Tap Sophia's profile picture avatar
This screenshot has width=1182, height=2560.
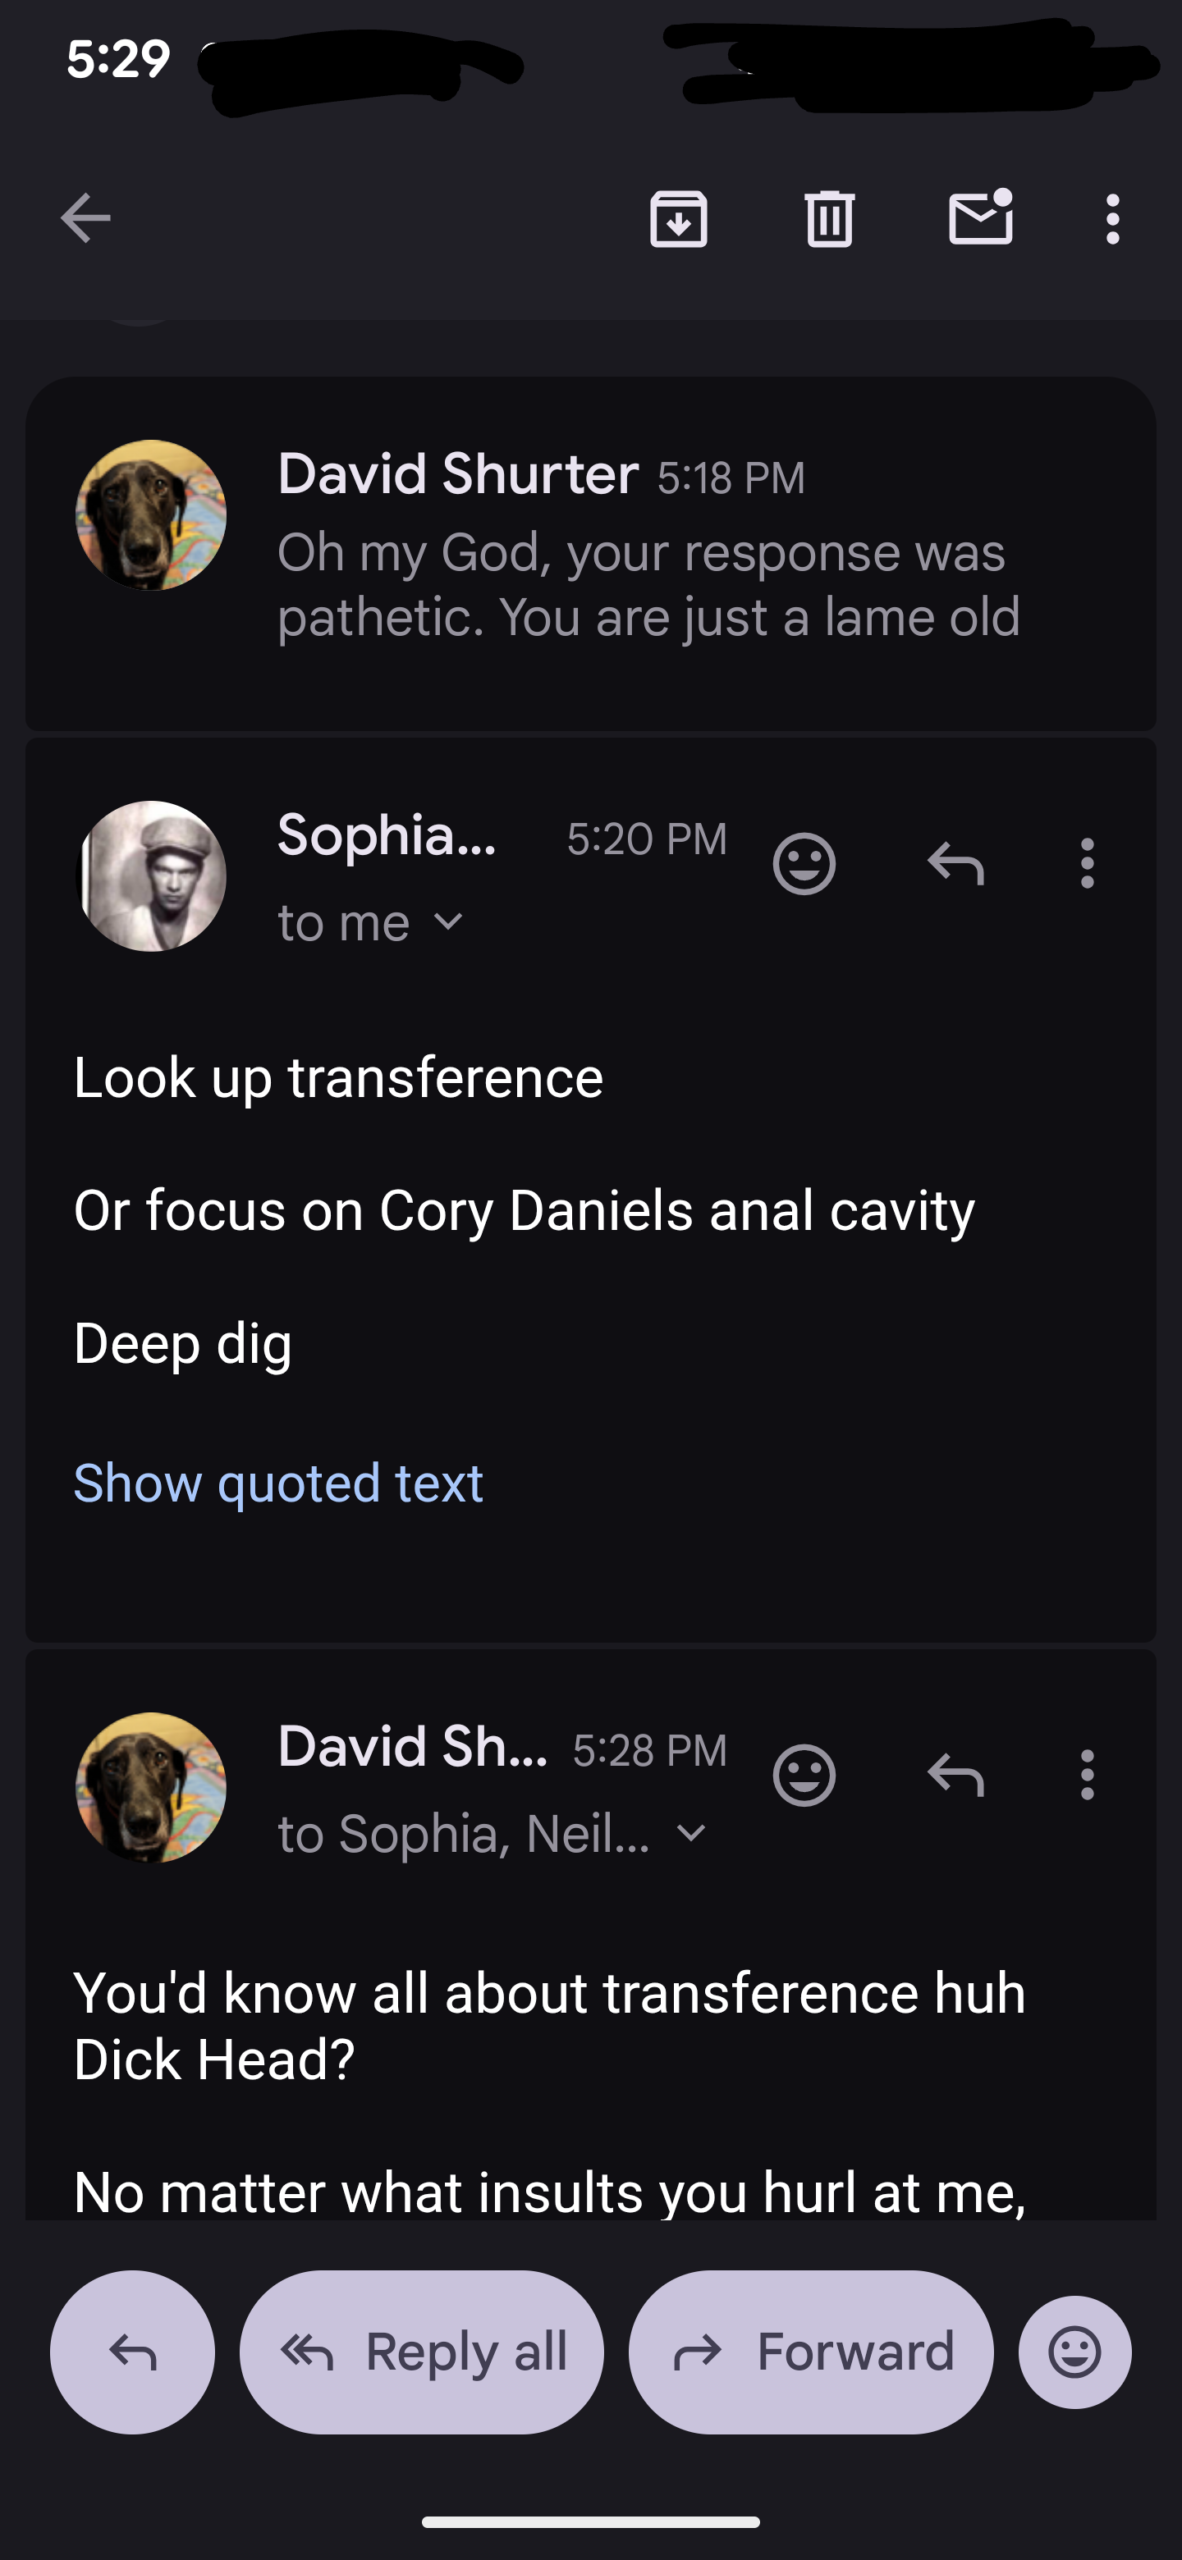pyautogui.click(x=151, y=876)
